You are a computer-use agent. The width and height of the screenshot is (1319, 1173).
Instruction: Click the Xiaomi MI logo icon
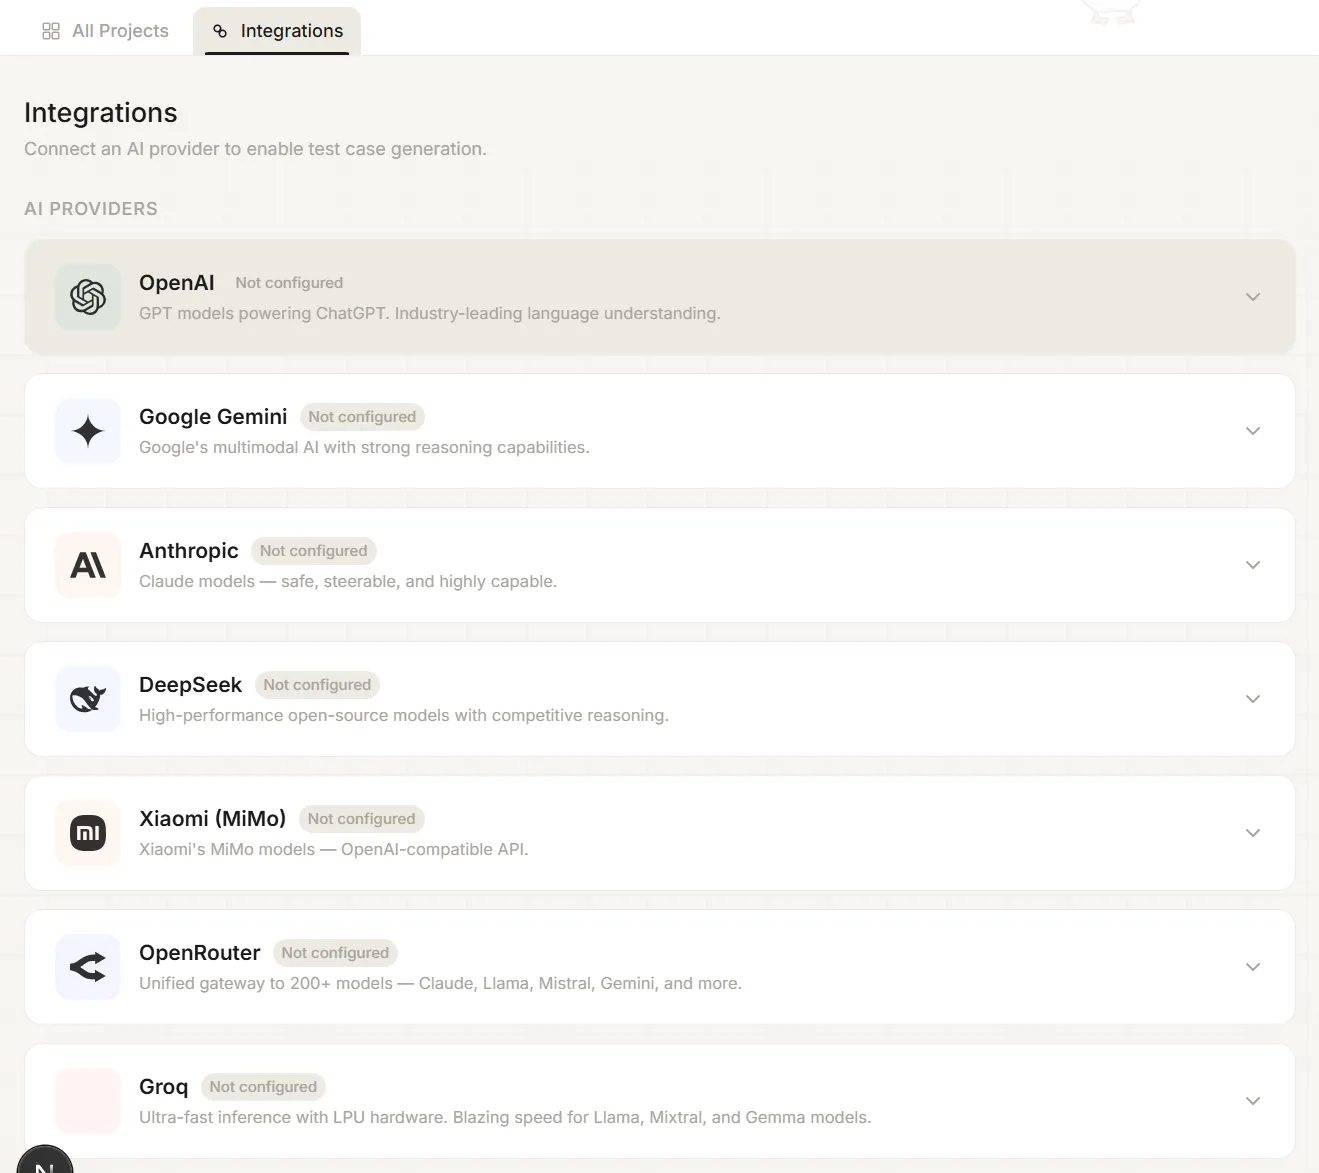click(x=88, y=833)
